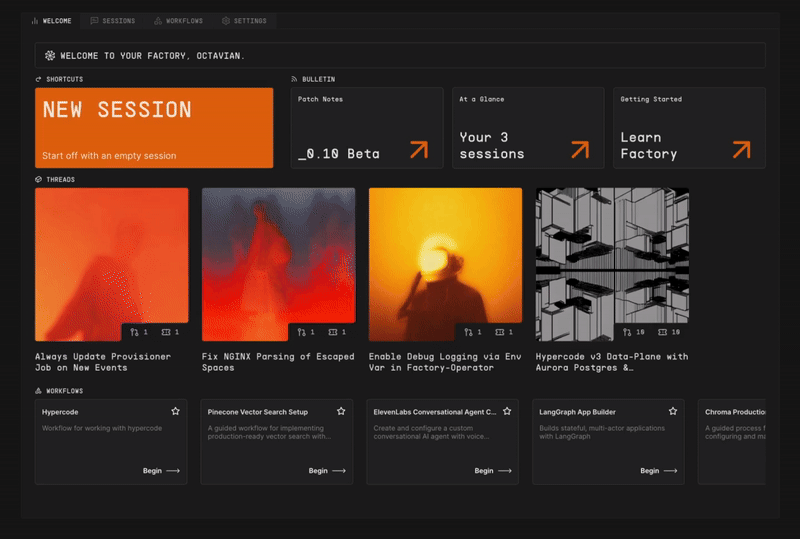
Task: Click pull request icon on Hypercode v3 thread
Action: pos(627,332)
